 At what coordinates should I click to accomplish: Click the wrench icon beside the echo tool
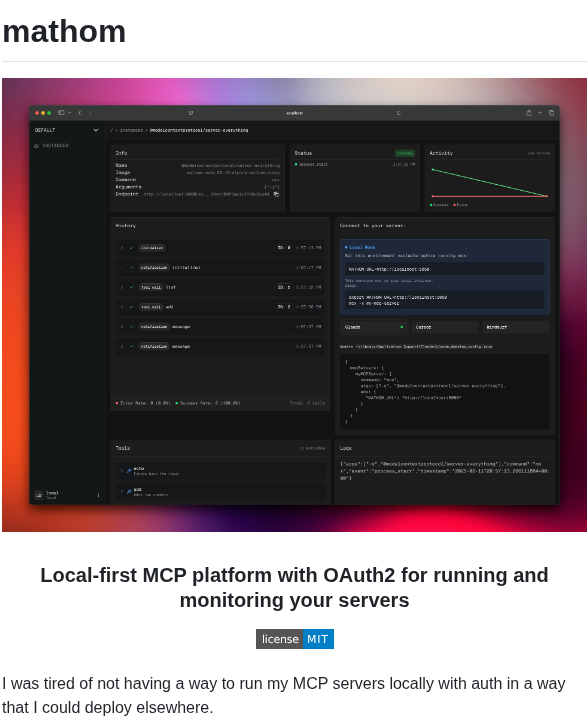(x=129, y=471)
